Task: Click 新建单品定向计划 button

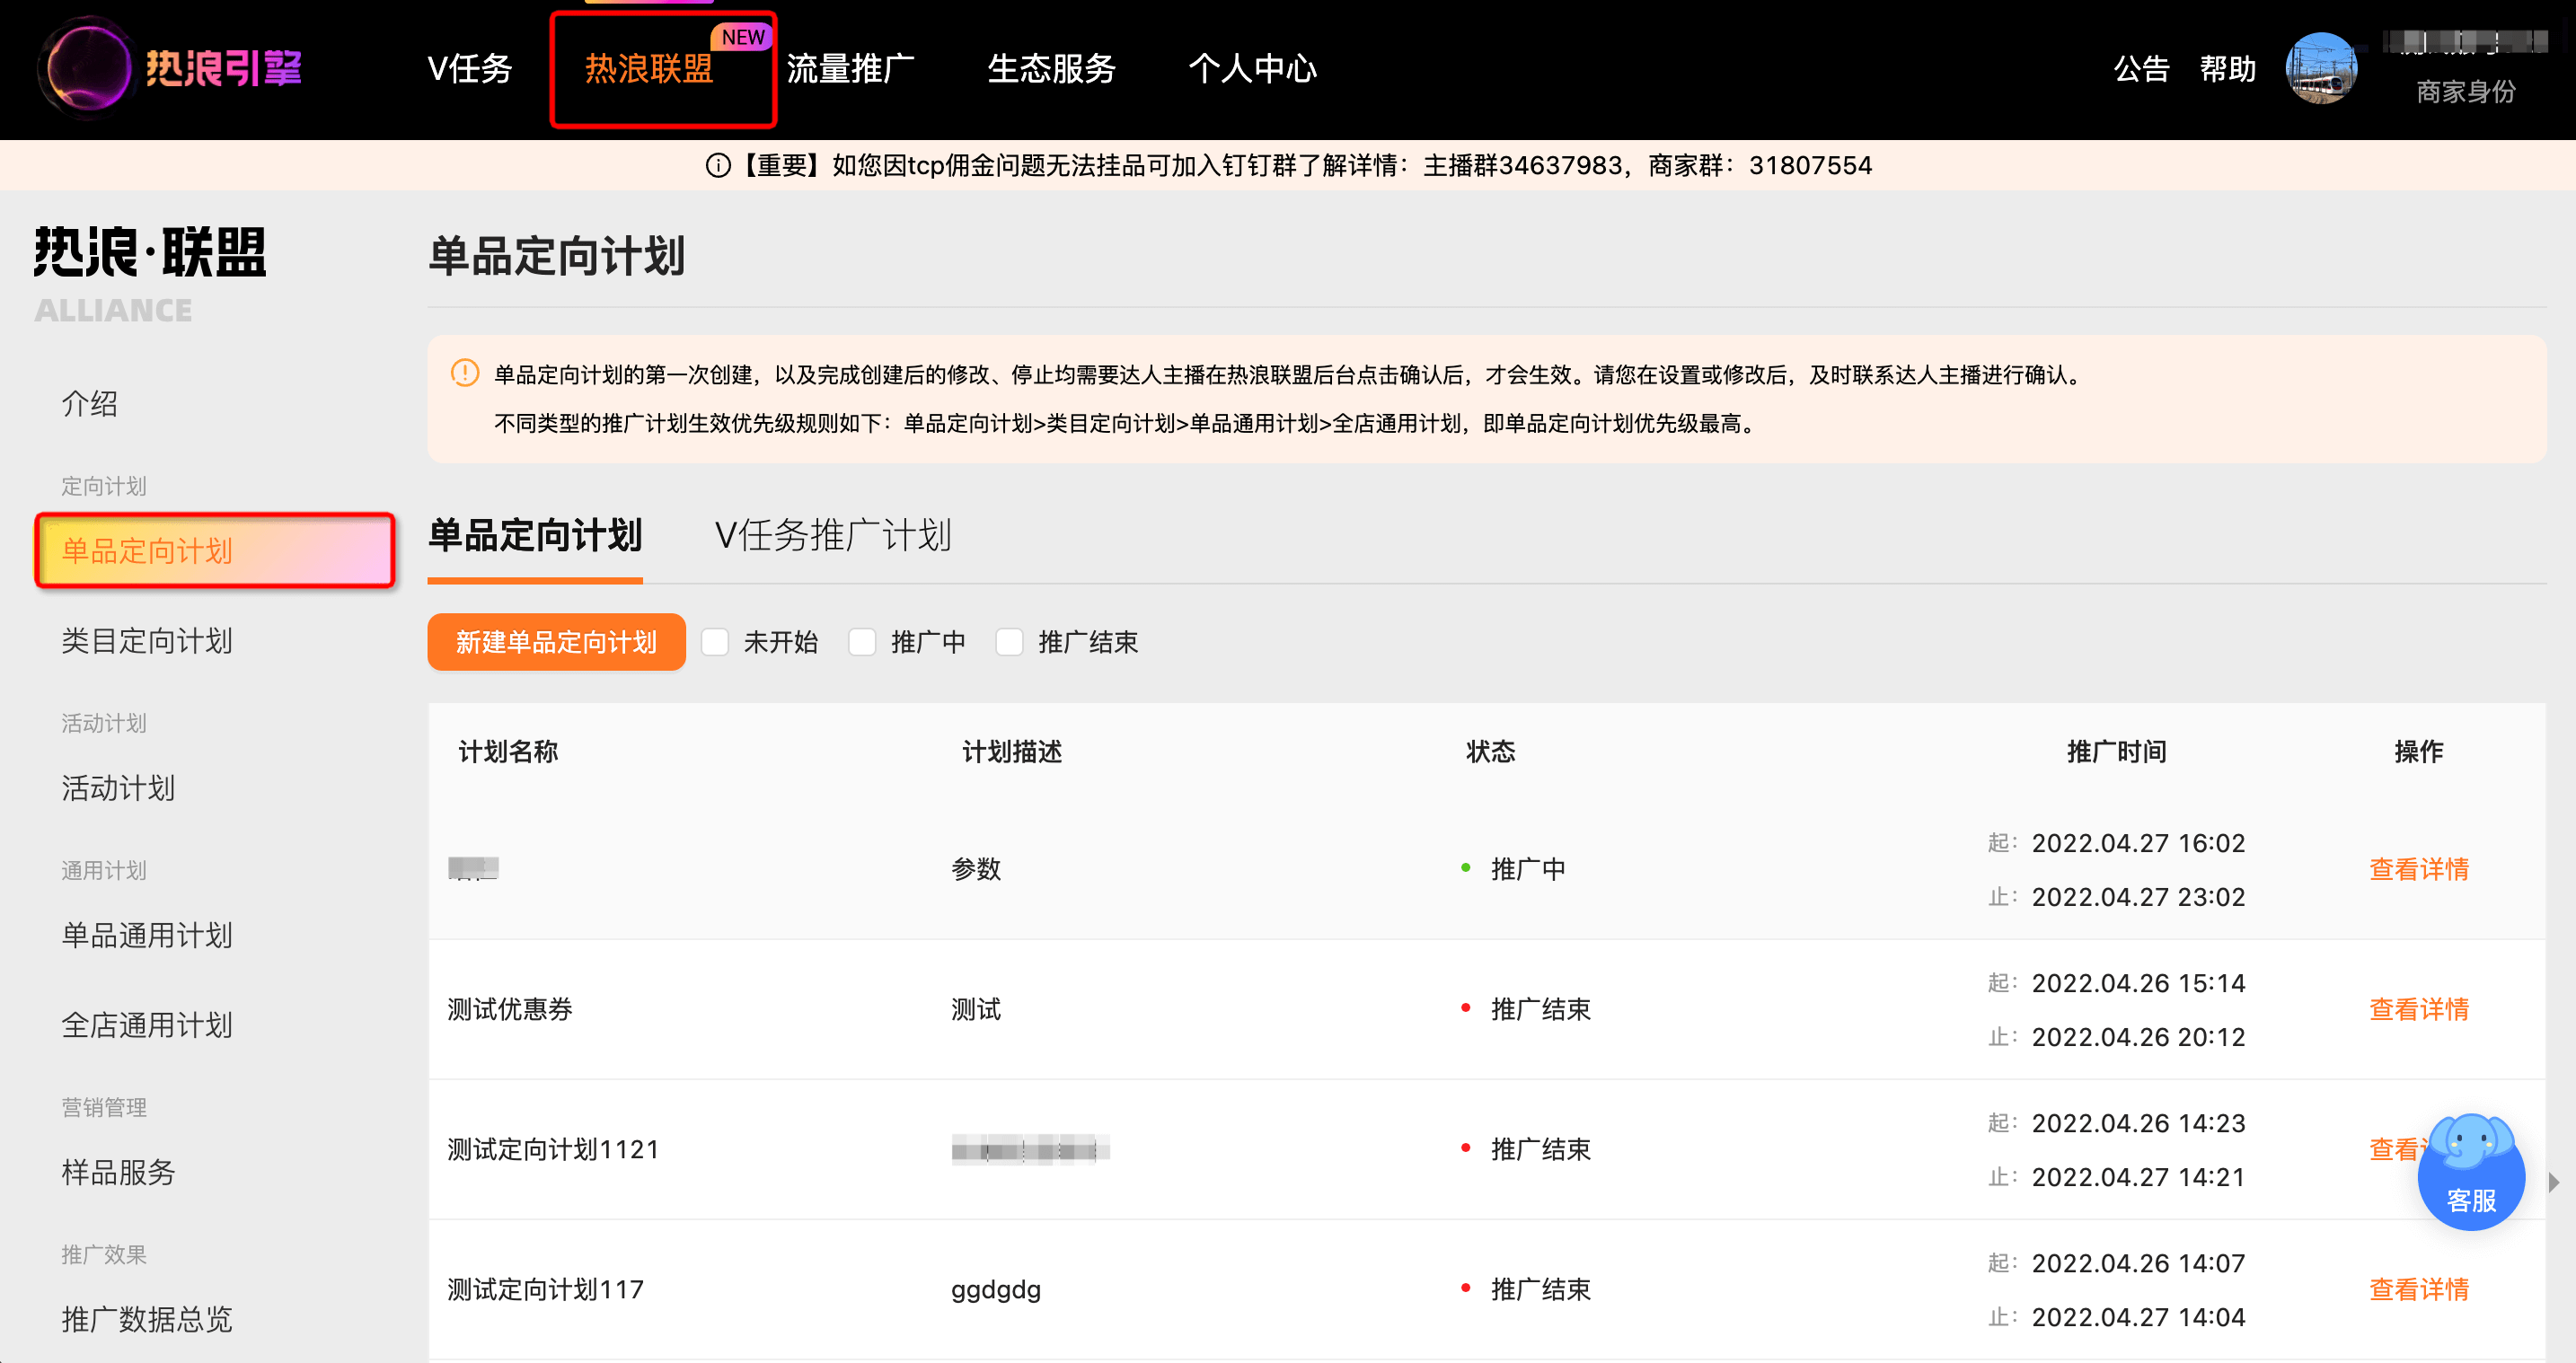Action: [x=553, y=640]
